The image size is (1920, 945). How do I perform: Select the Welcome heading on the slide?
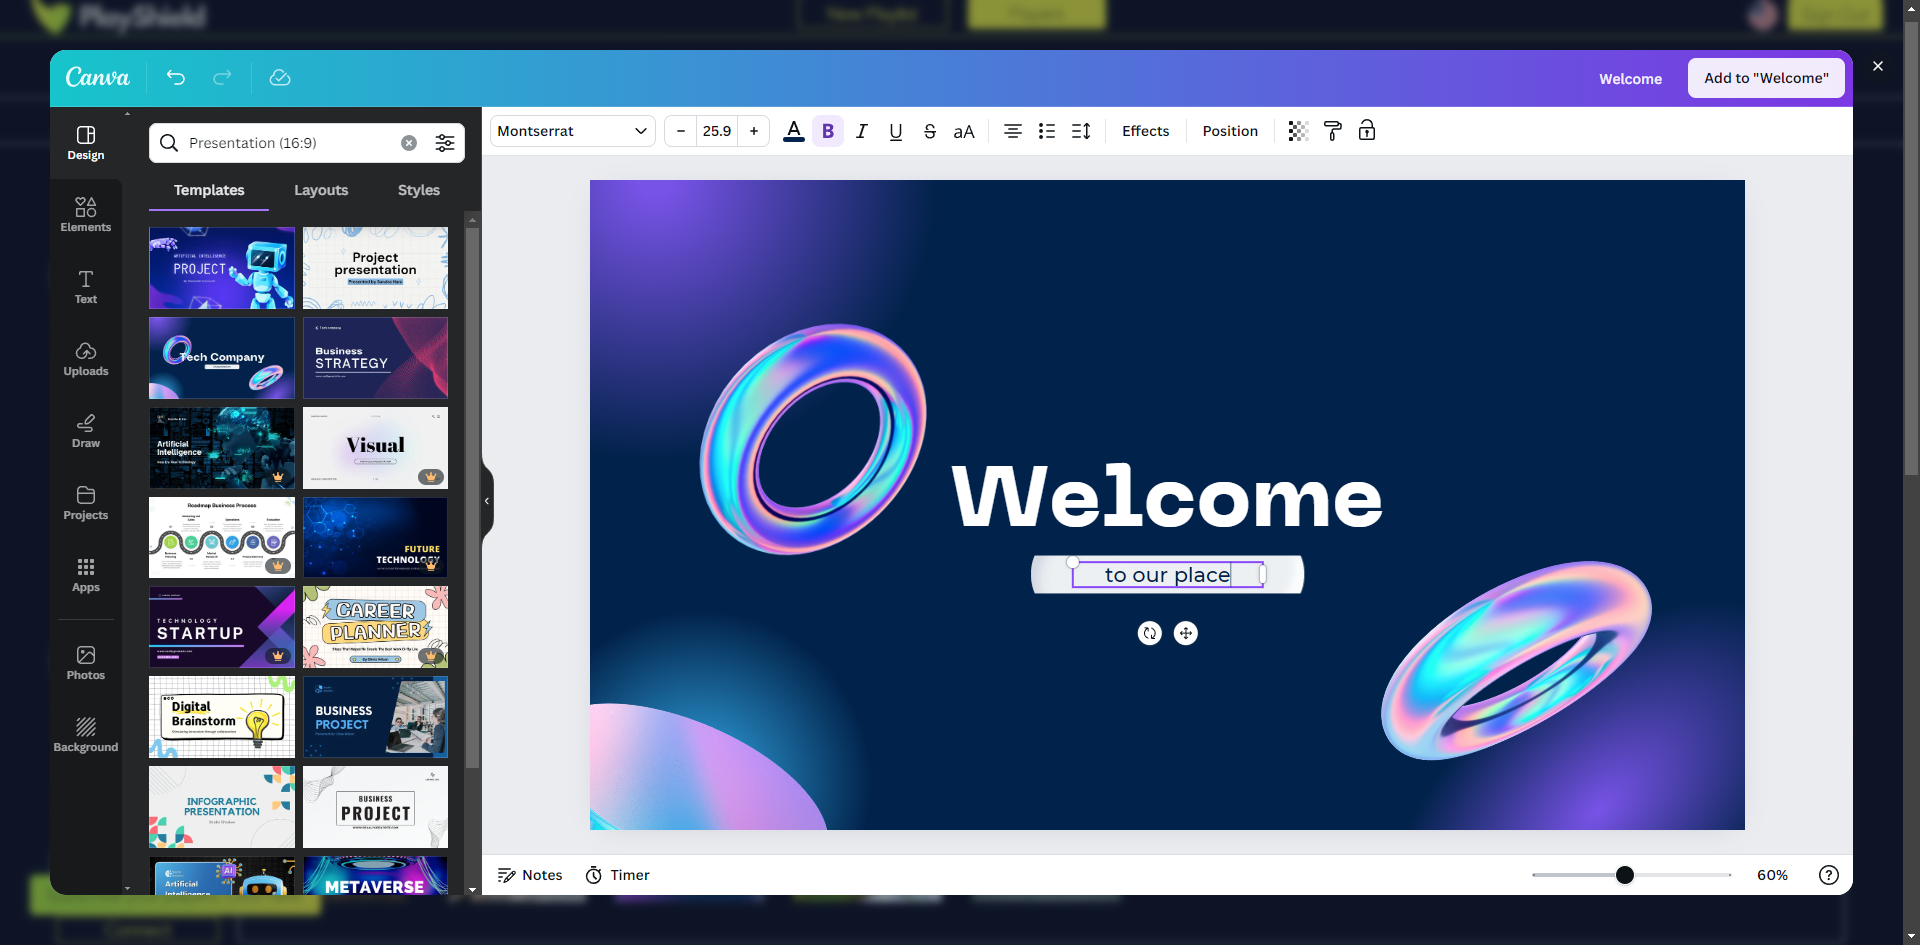[1167, 496]
